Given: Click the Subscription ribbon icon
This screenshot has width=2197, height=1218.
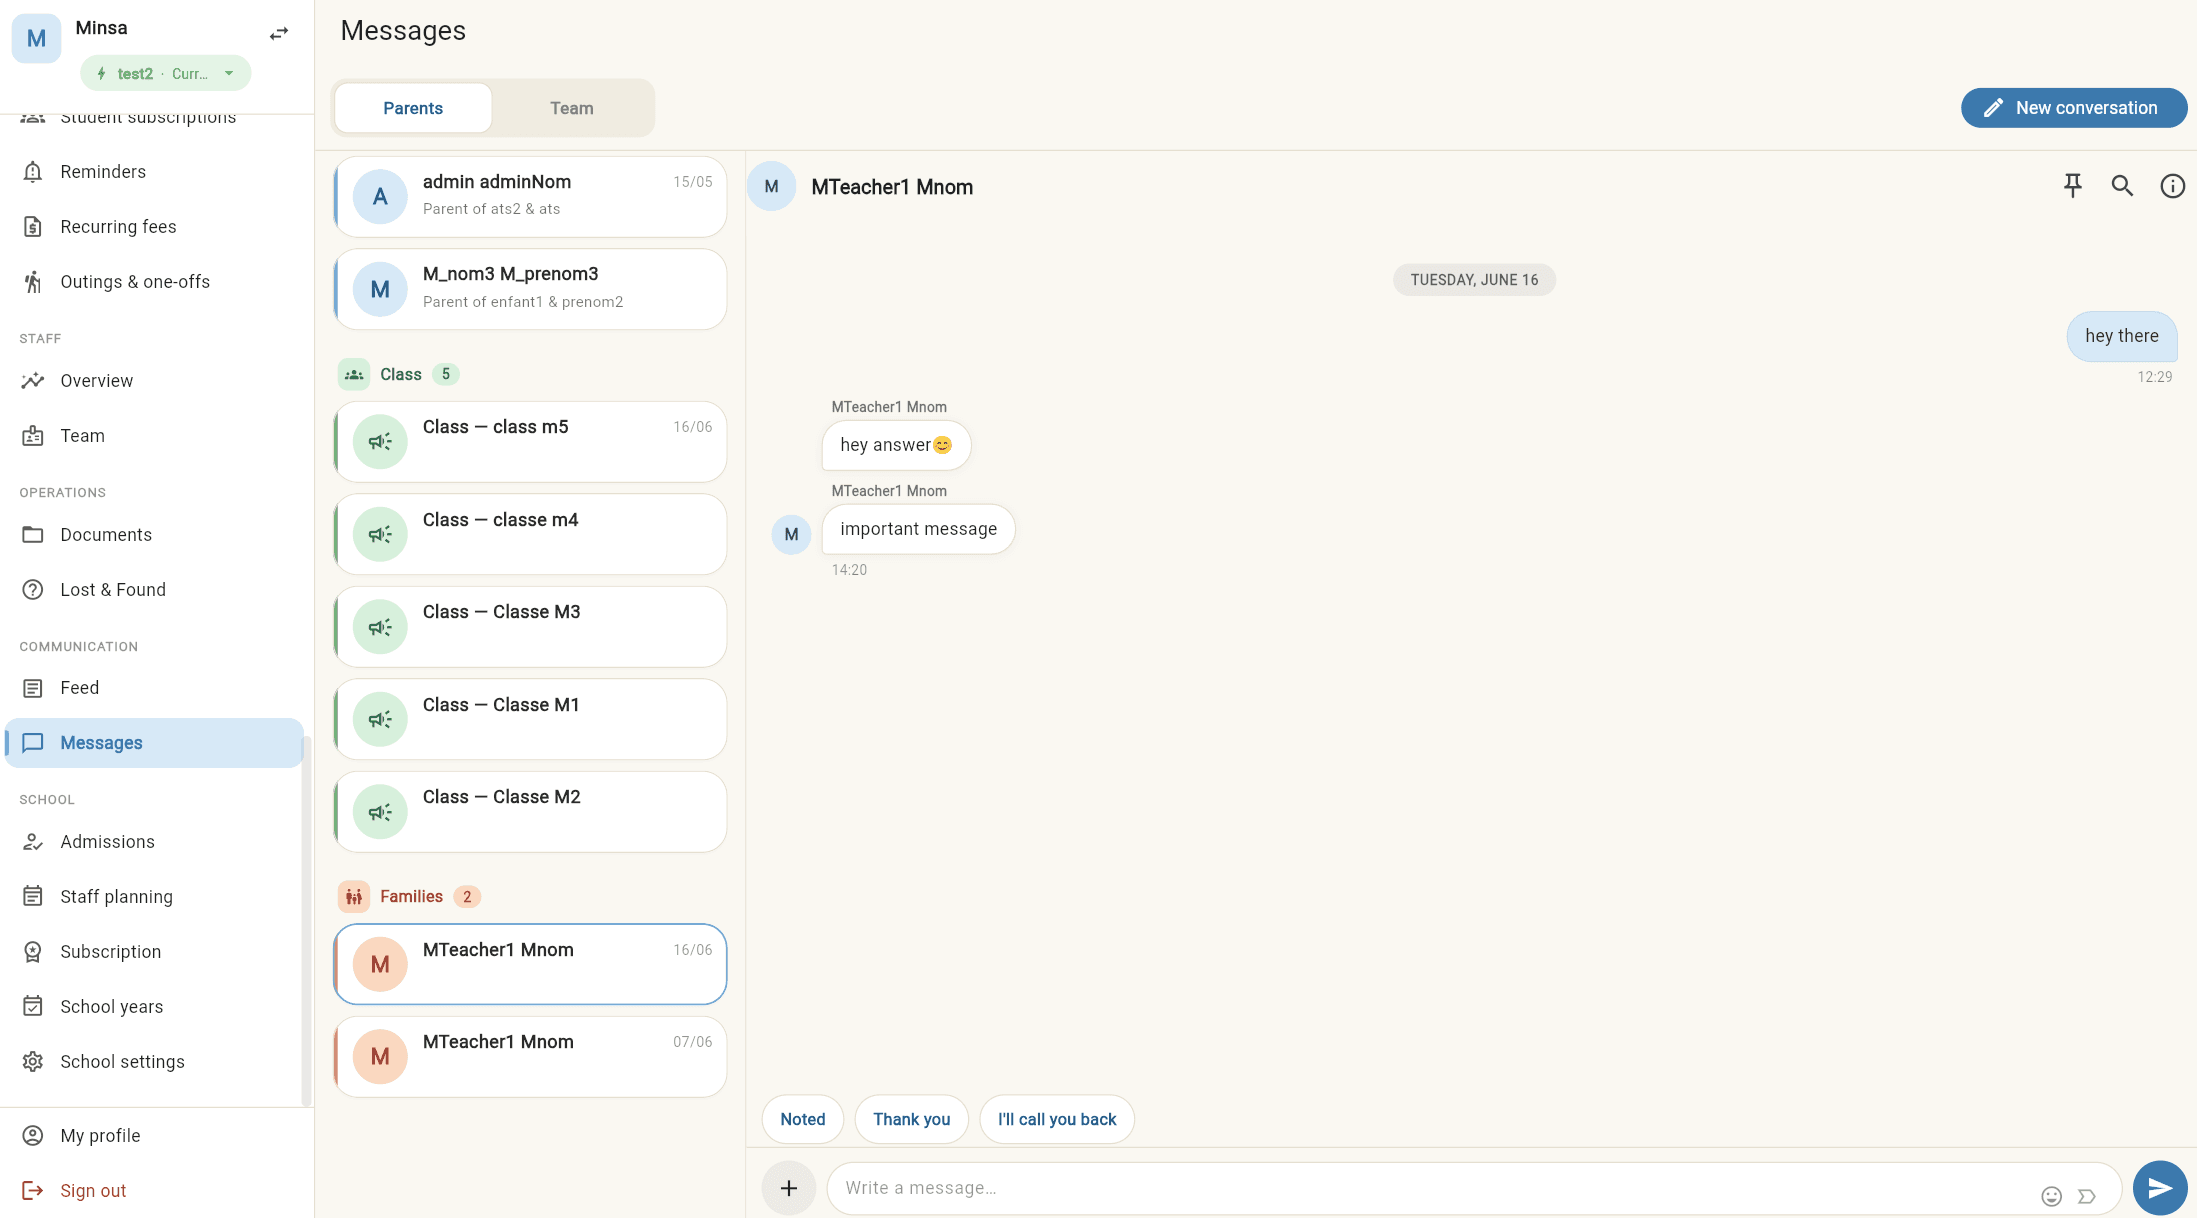Looking at the screenshot, I should coord(33,952).
